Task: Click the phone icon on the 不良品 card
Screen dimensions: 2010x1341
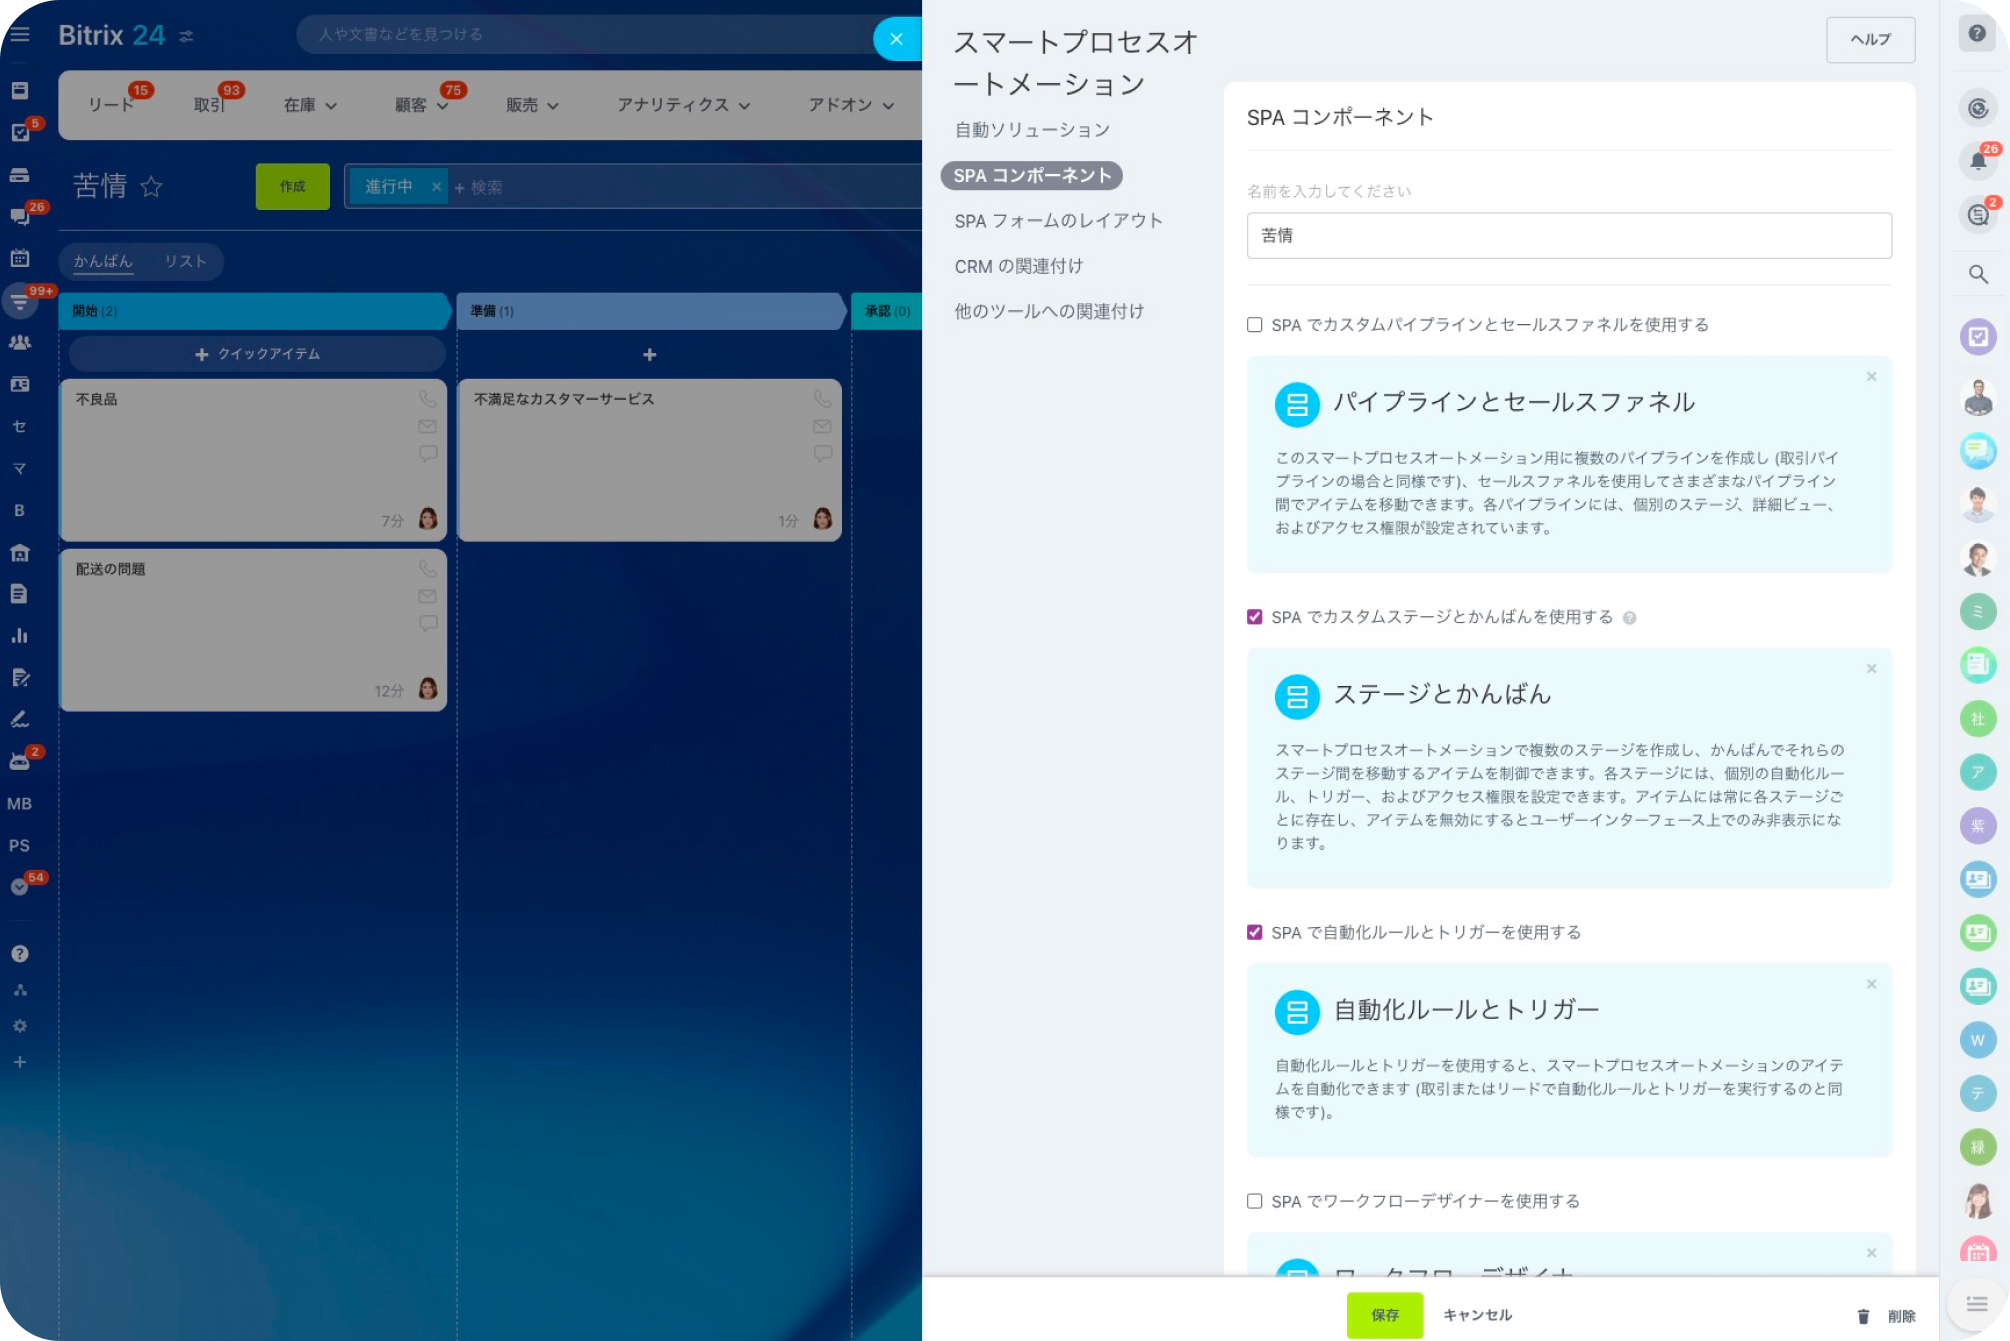Action: click(x=427, y=399)
